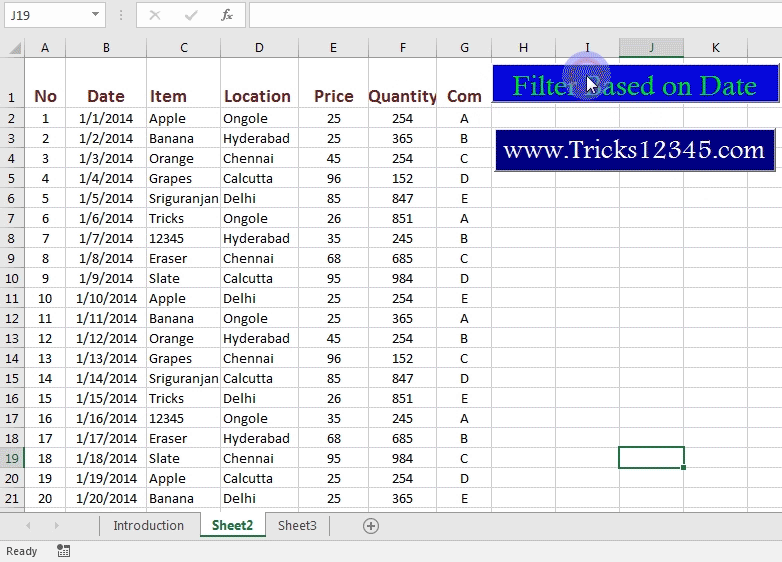The width and height of the screenshot is (782, 562).
Task: Select the Delhi cell in row 21
Action: click(x=259, y=498)
